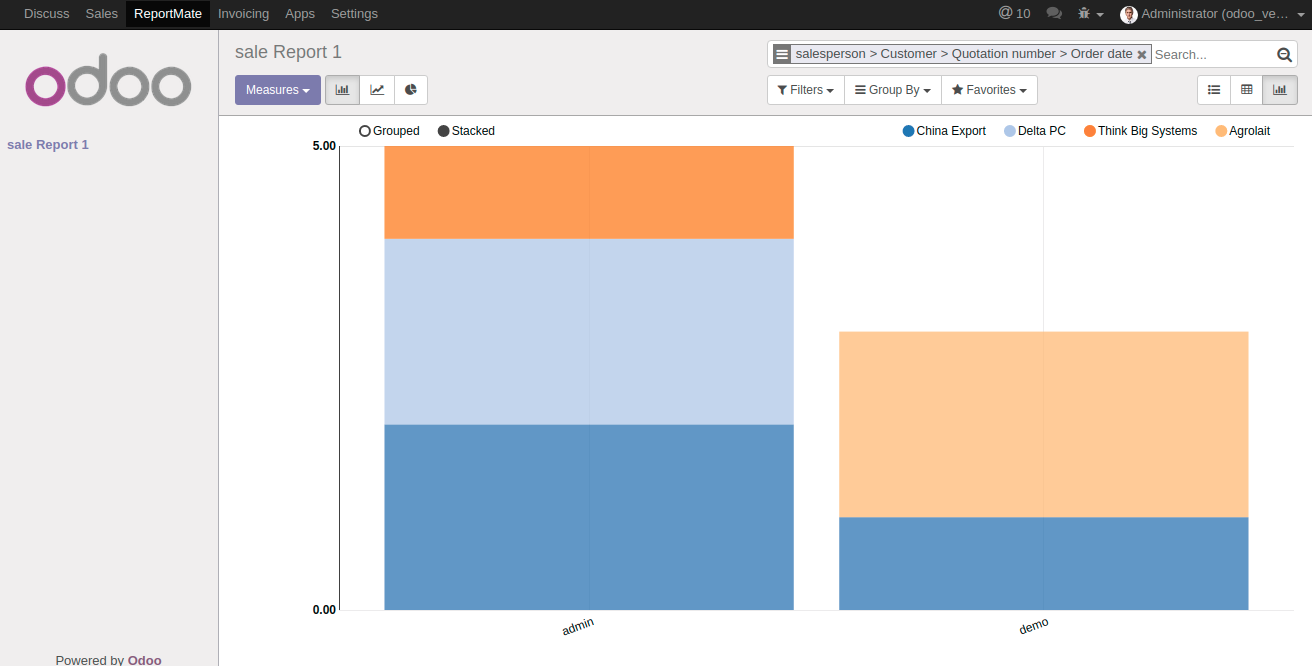Select the Stacked chart mode radio
The width and height of the screenshot is (1312, 666).
441,130
